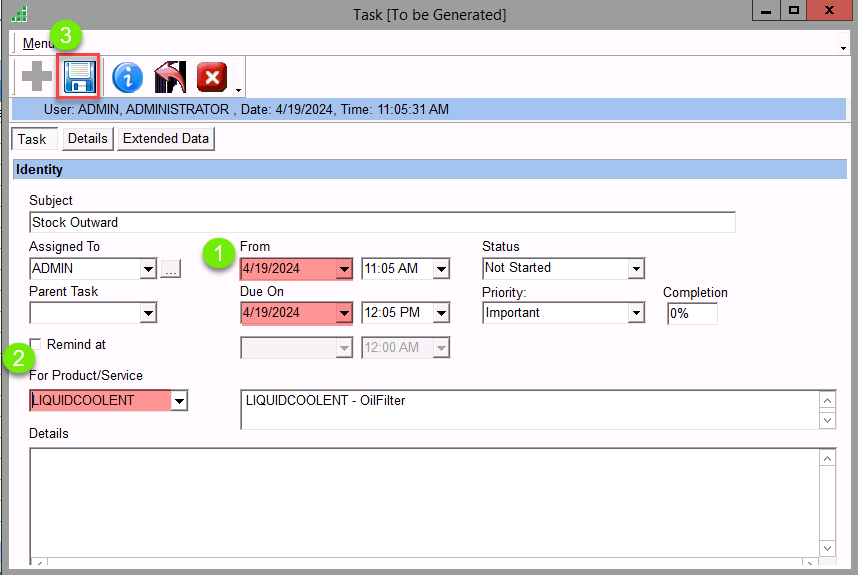Click the Completion percentage field
Screen dimensions: 858x575
[x=692, y=314]
